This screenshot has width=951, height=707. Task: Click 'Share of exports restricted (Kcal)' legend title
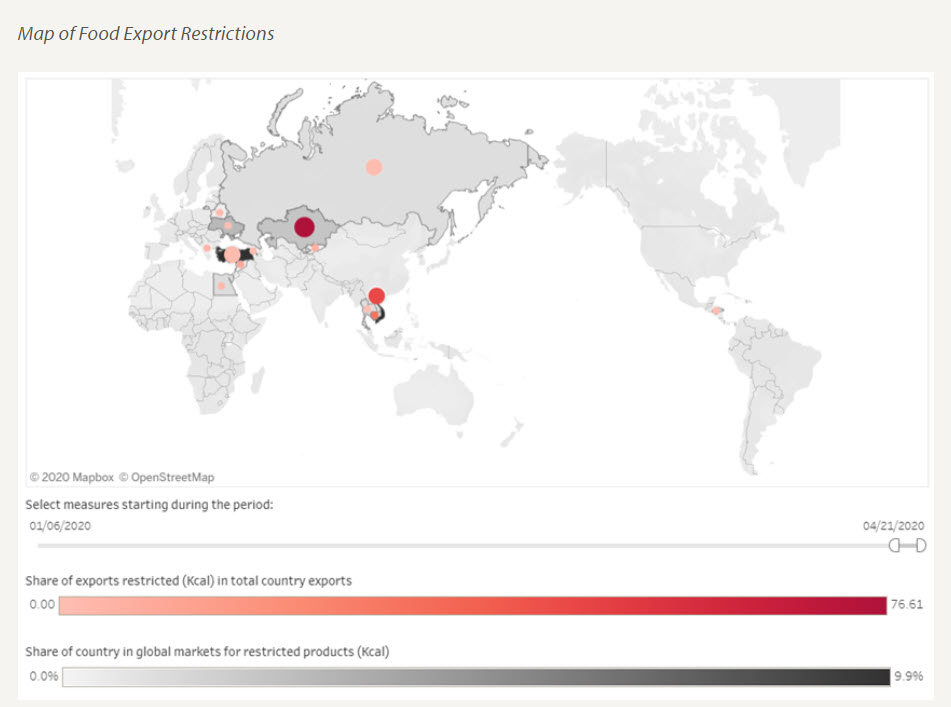(188, 581)
